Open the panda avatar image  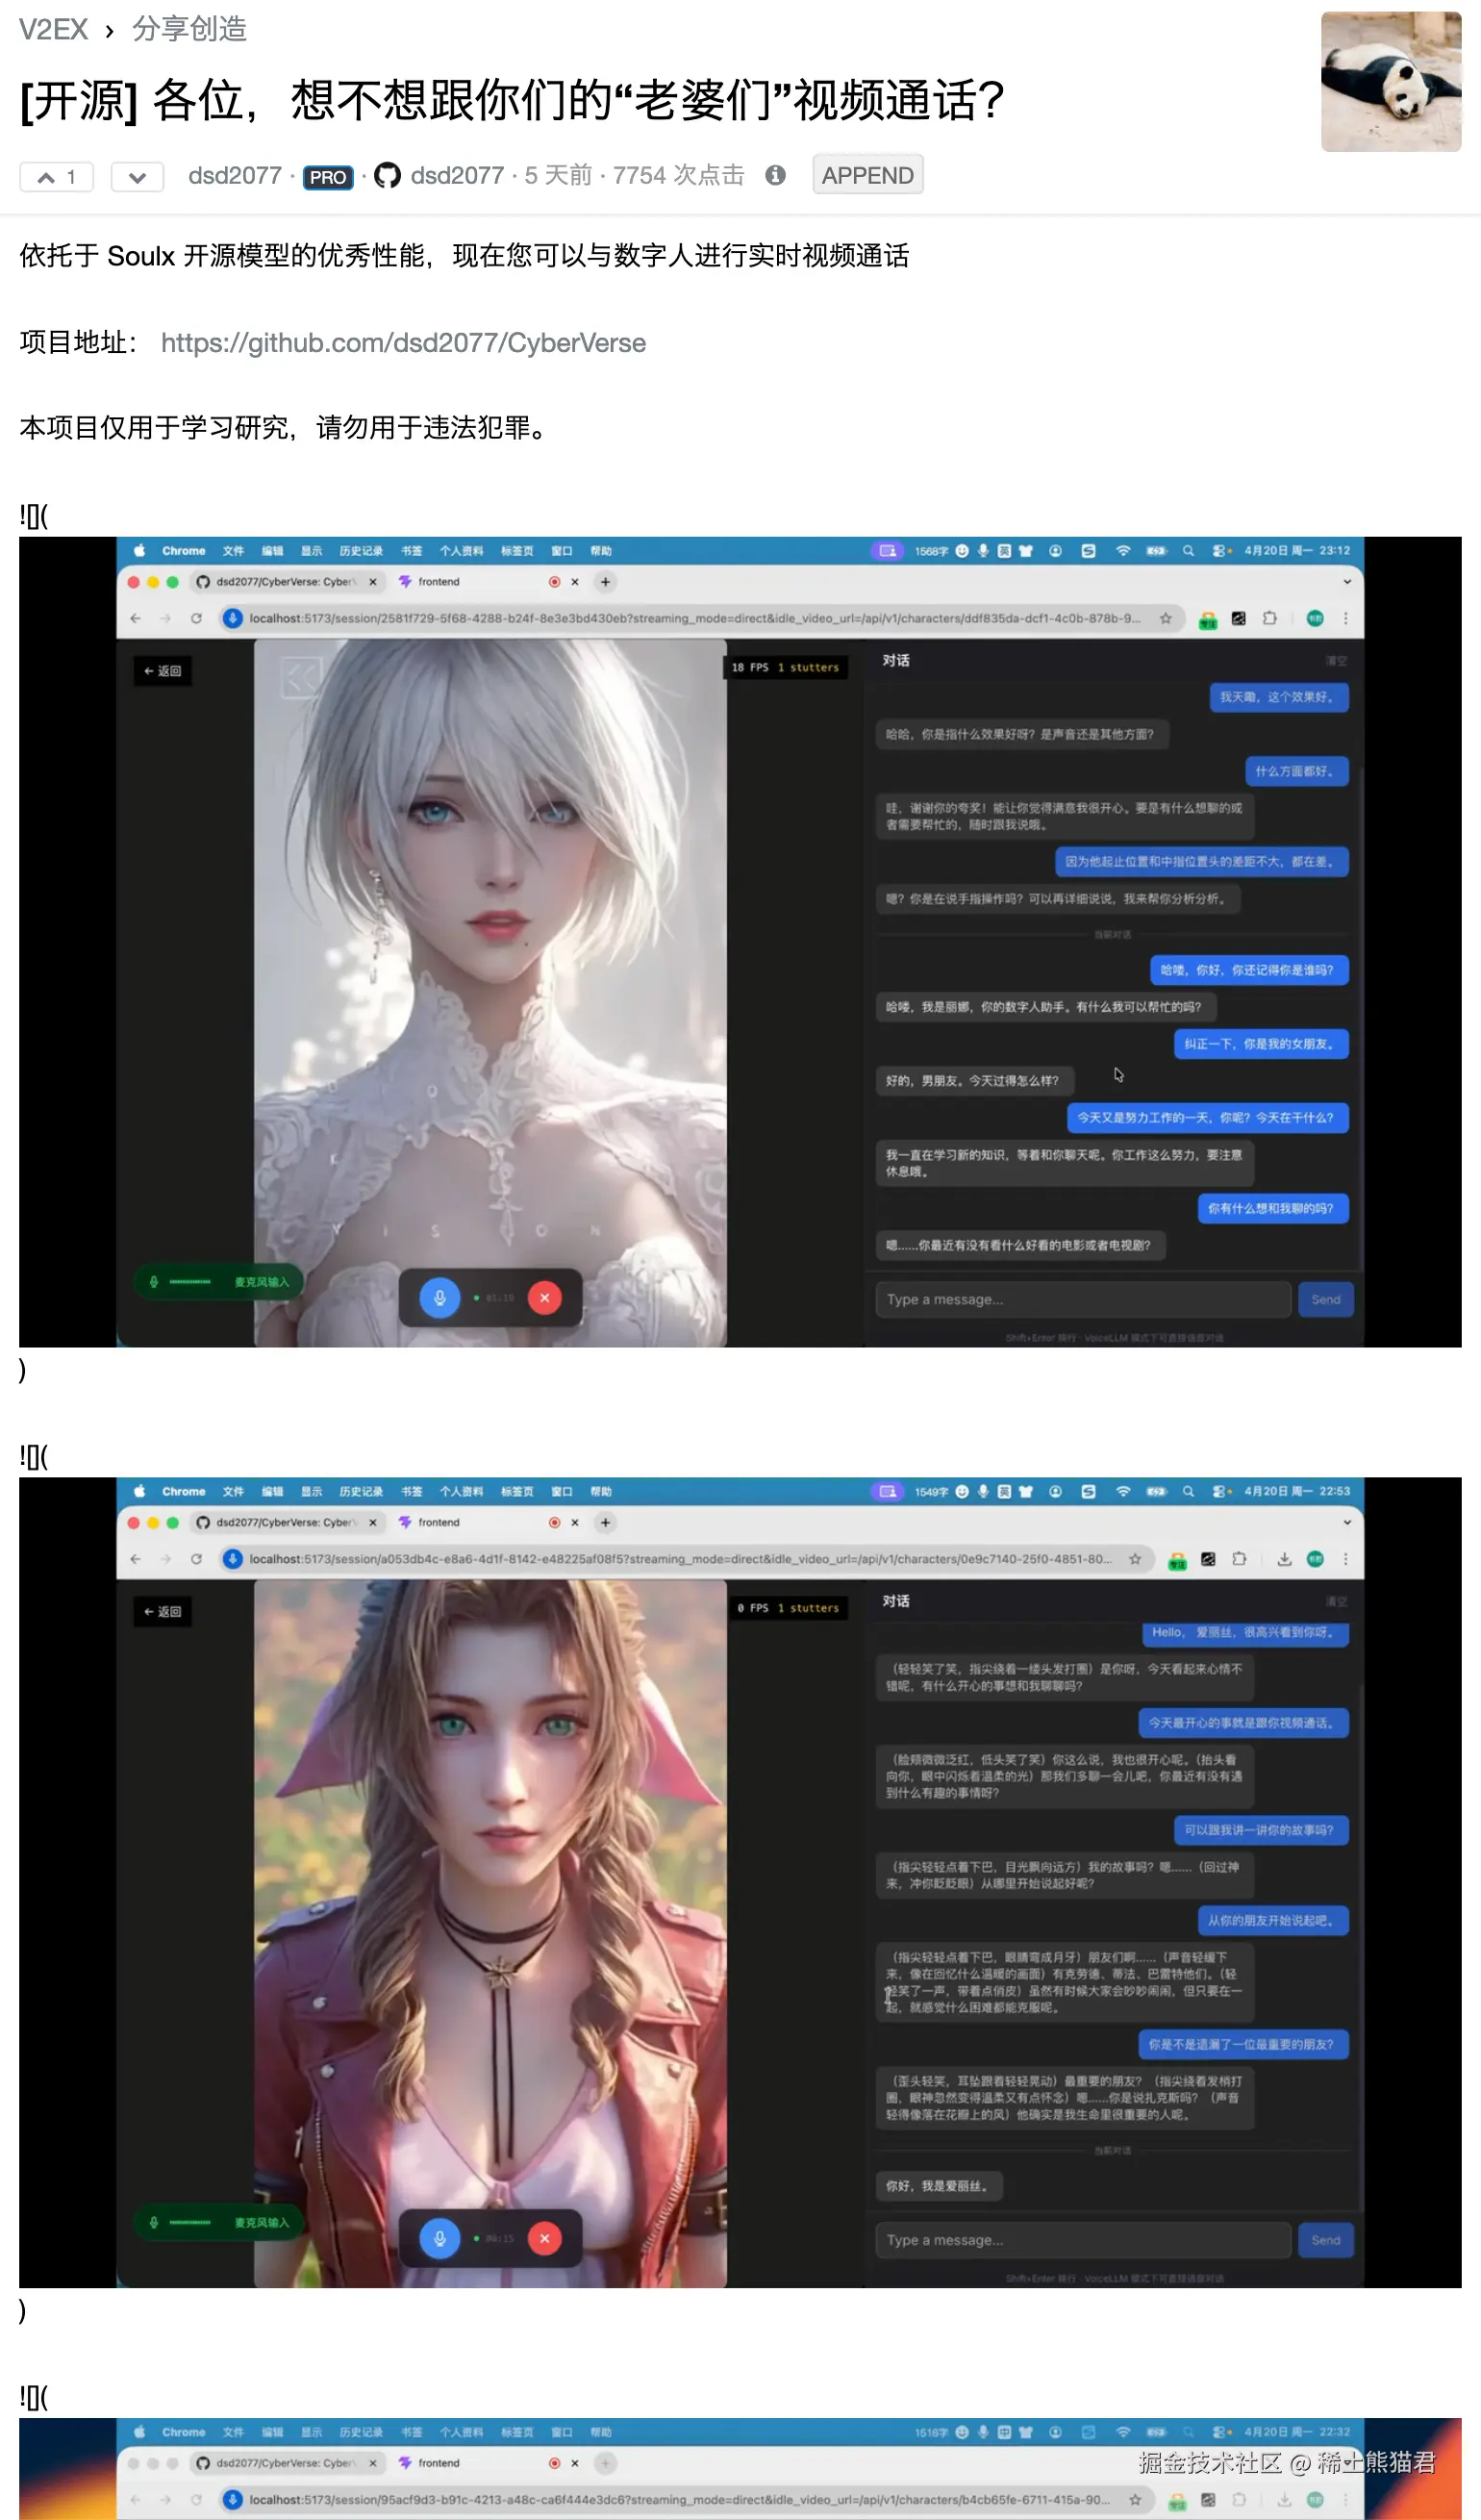[x=1391, y=82]
